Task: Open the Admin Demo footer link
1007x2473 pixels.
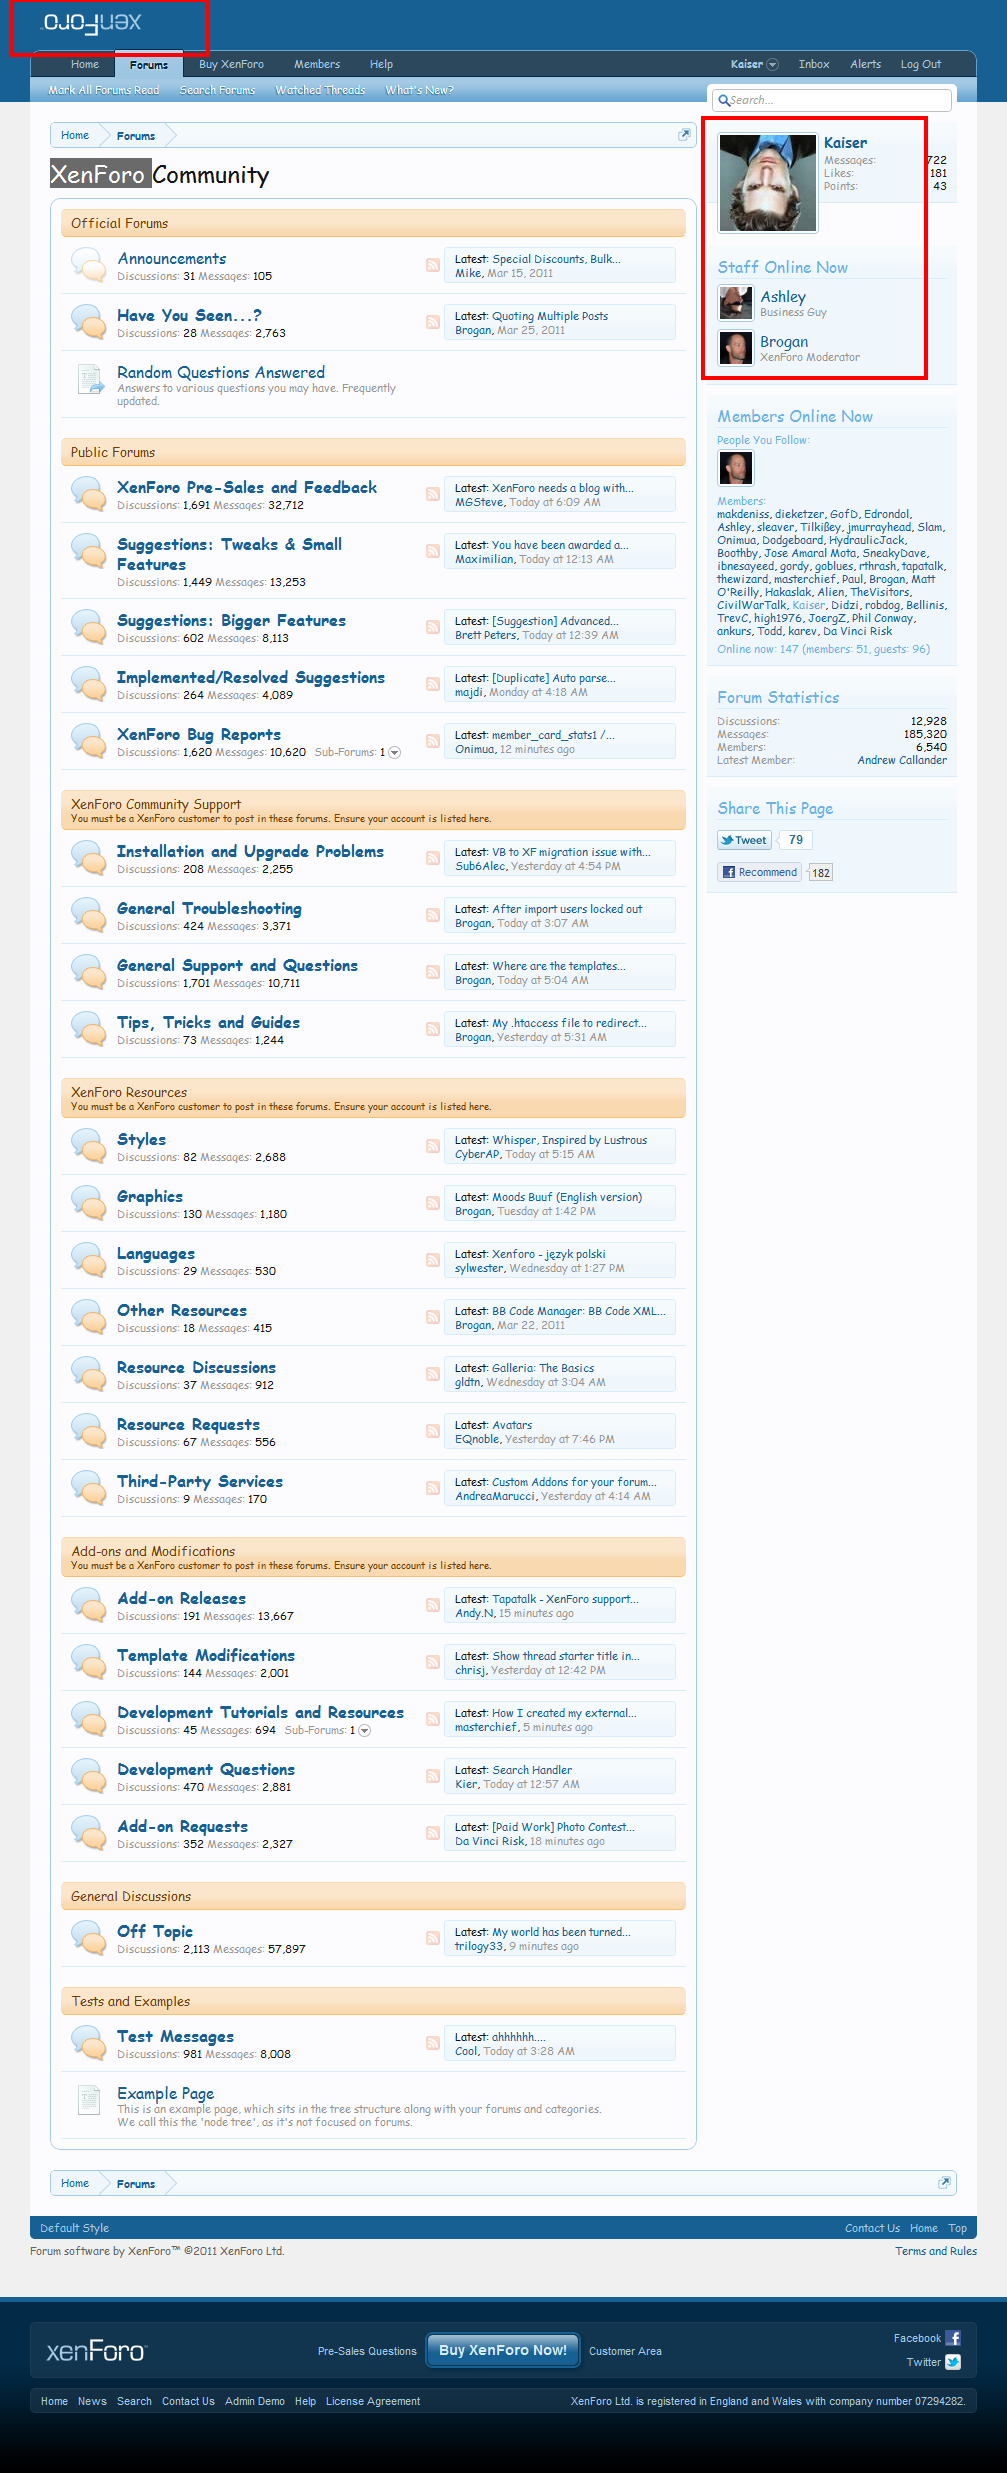Action: coord(255,2401)
